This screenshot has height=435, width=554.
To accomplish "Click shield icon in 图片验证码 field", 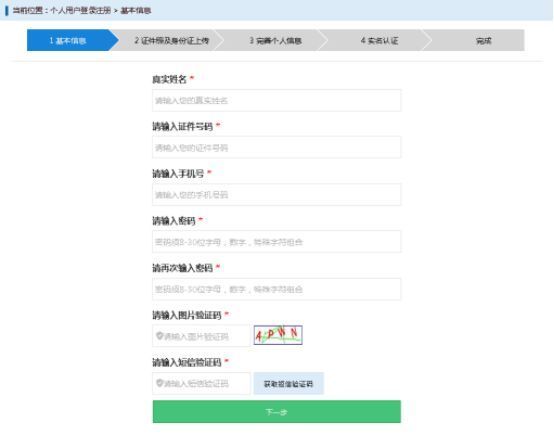I will 159,336.
